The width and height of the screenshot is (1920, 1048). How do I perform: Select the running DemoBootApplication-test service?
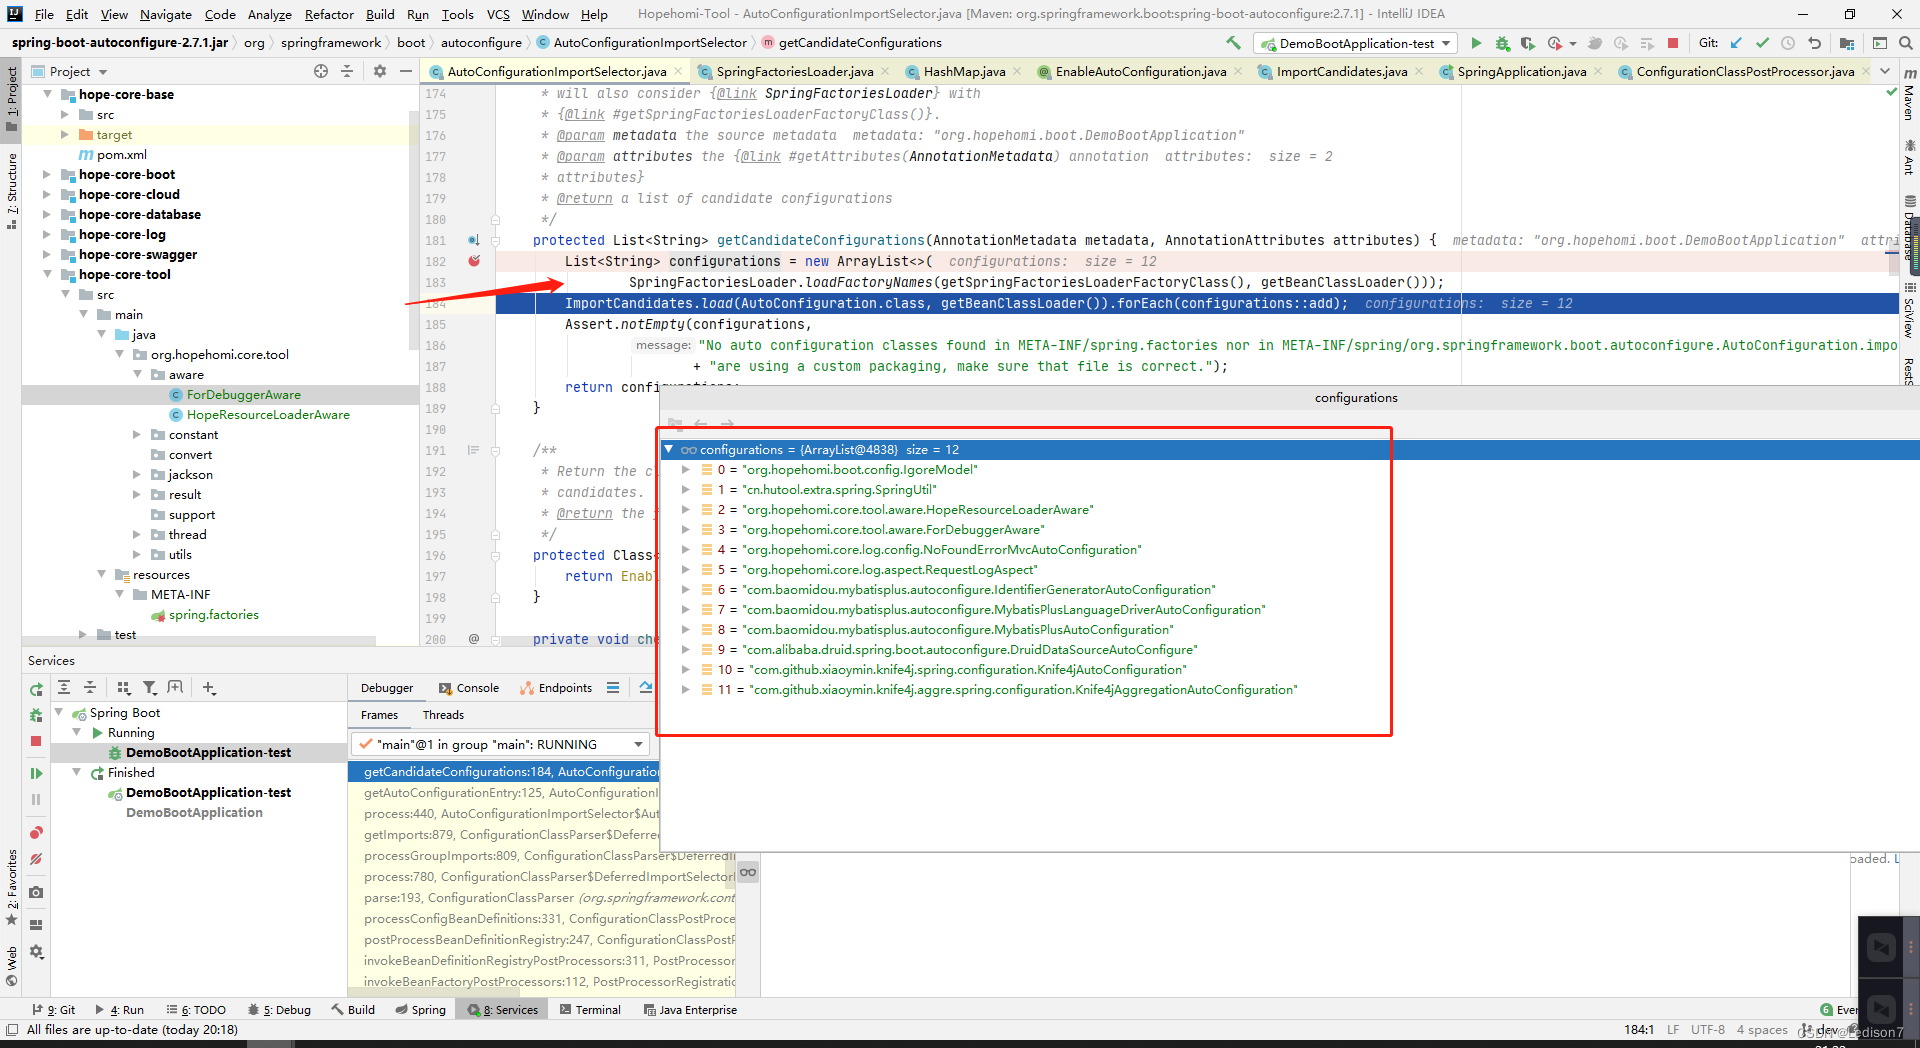(x=208, y=753)
